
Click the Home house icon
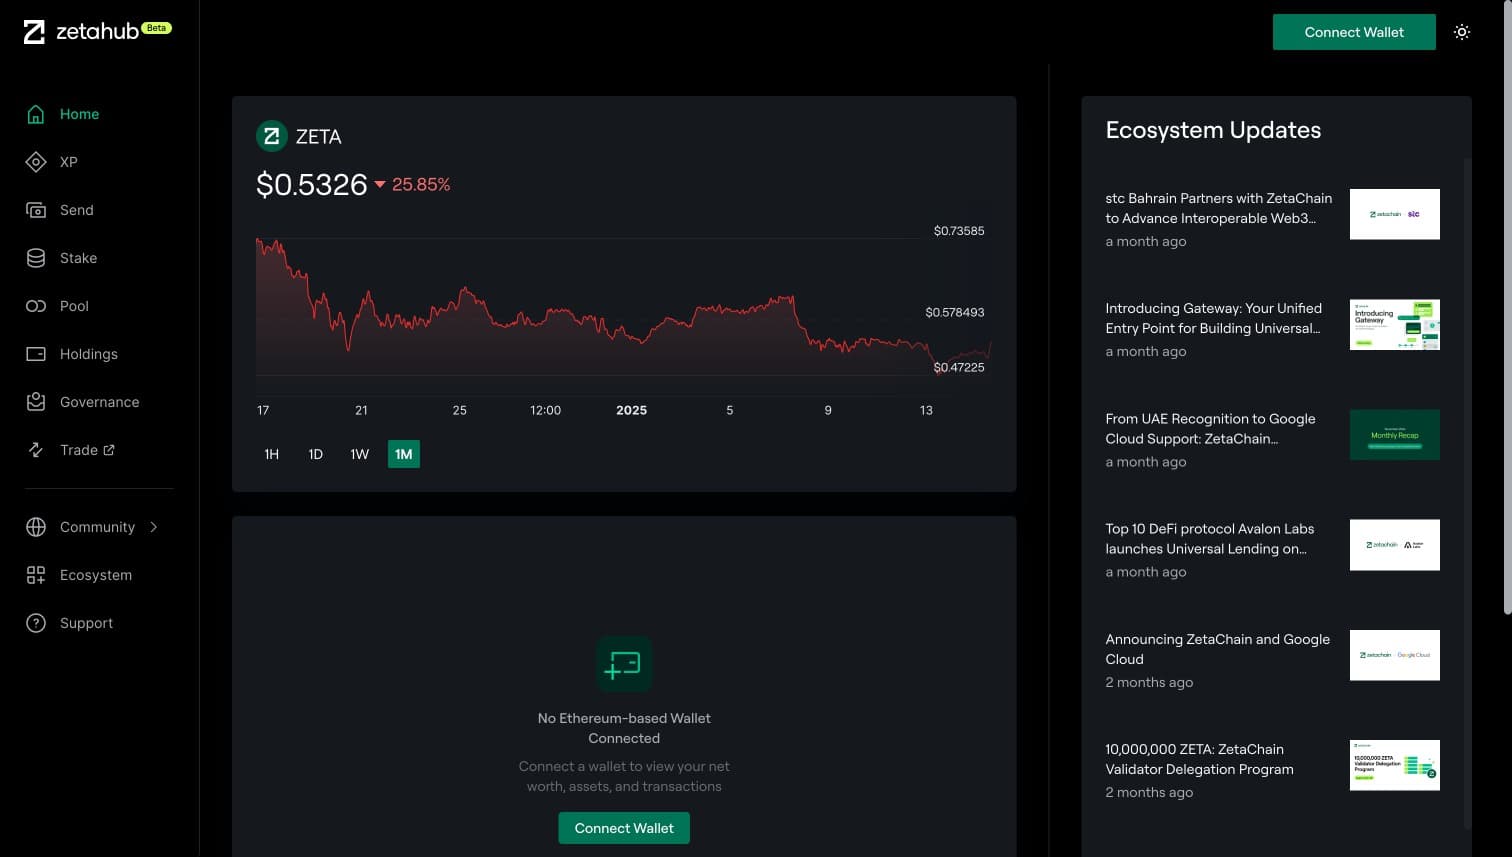36,114
